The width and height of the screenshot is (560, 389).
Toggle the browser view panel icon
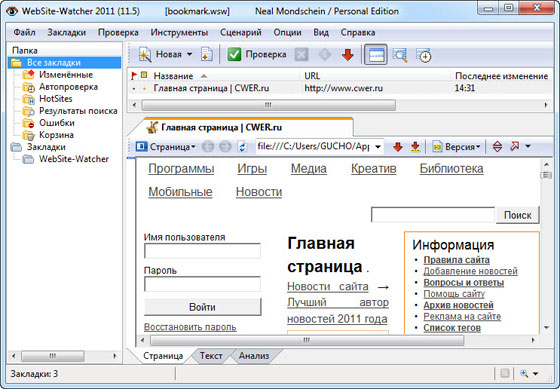tap(376, 55)
